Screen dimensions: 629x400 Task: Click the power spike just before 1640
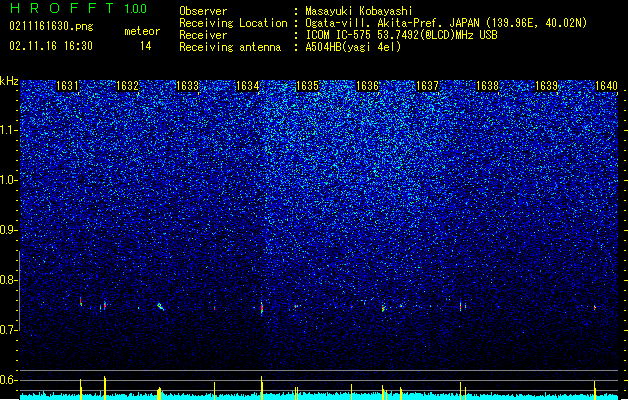pos(595,390)
